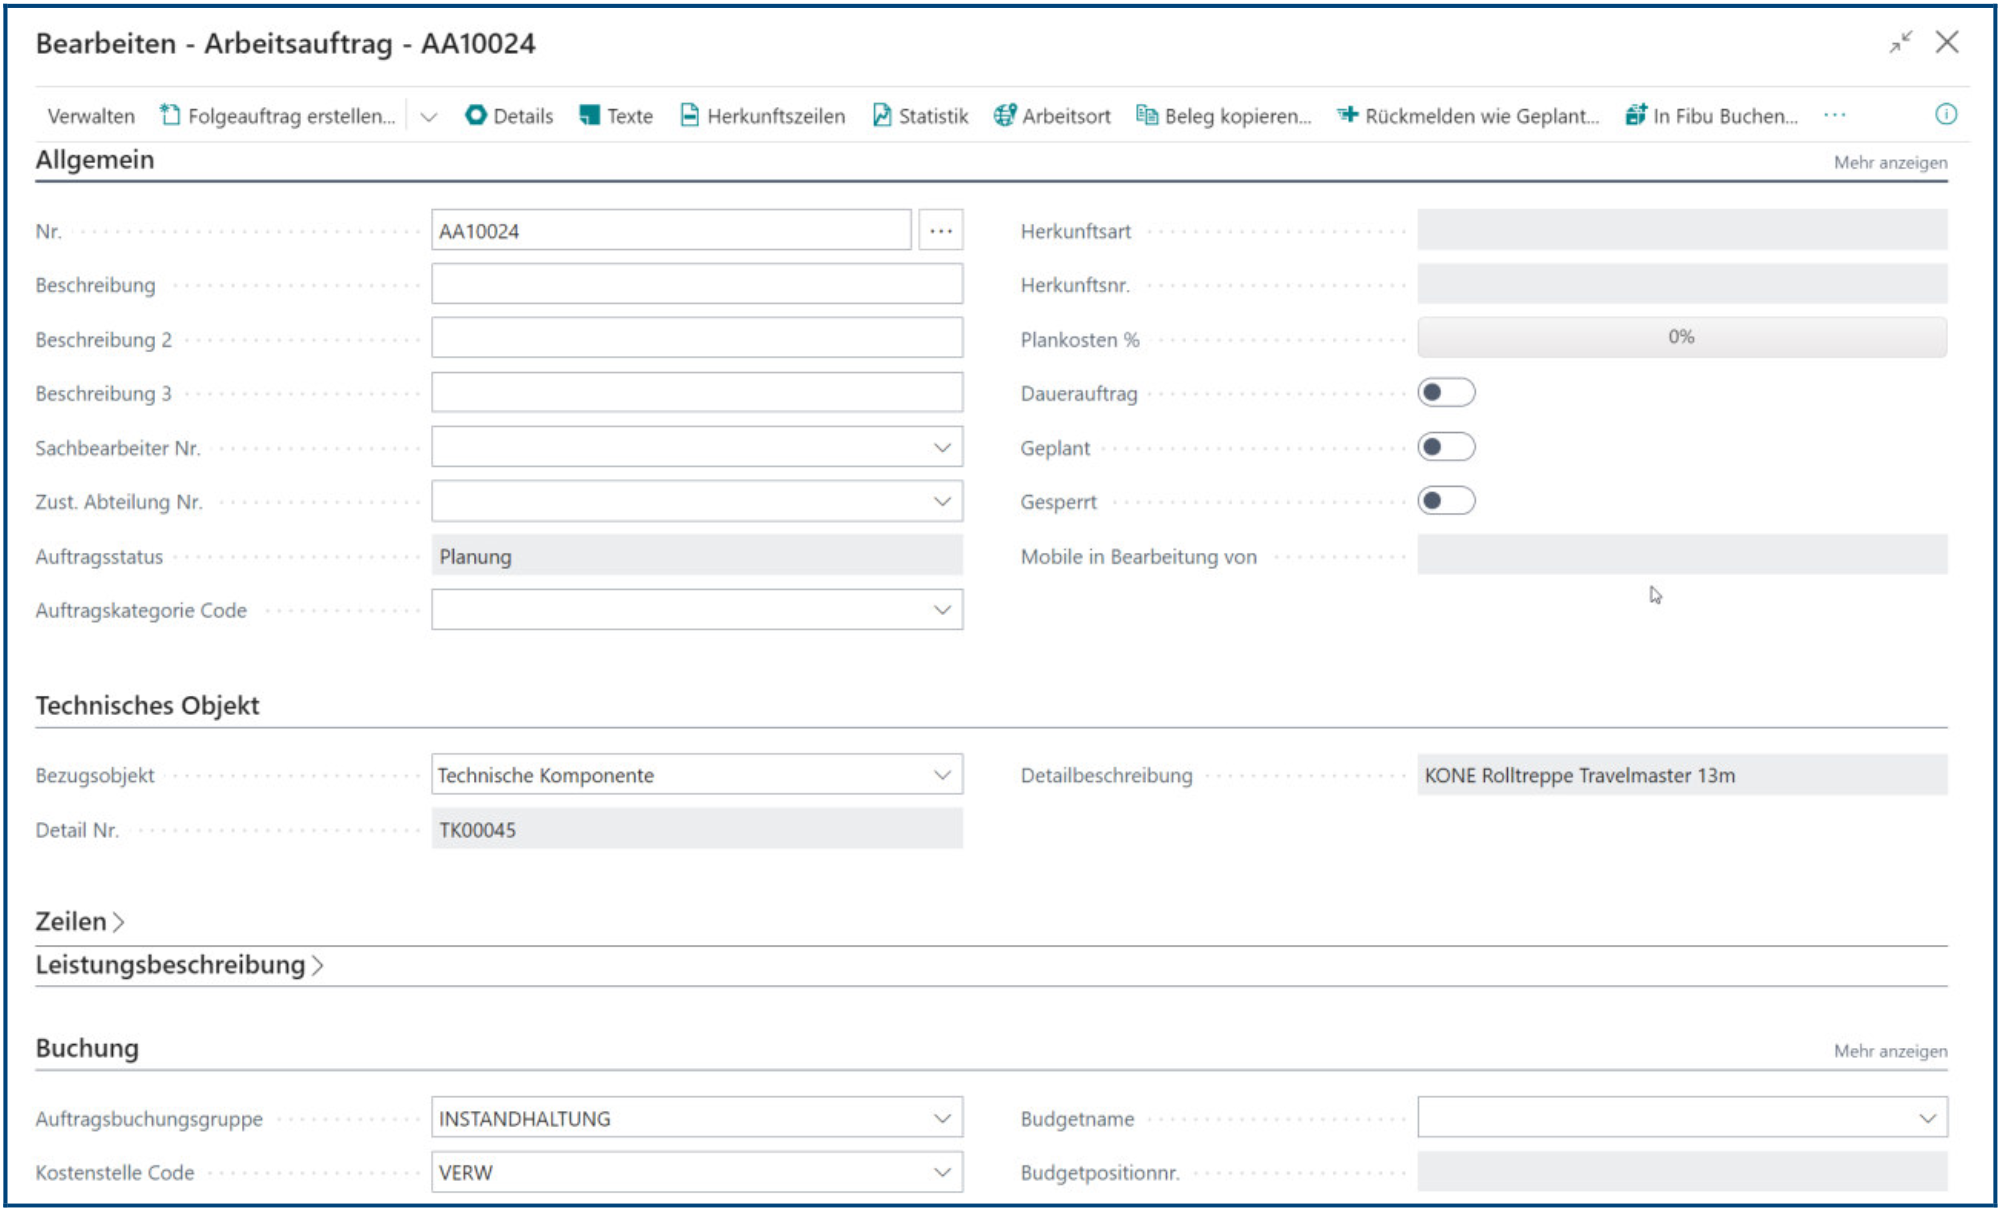This screenshot has height=1212, width=2003.
Task: Open Herkunftszeilen from the toolbar
Action: [x=762, y=116]
